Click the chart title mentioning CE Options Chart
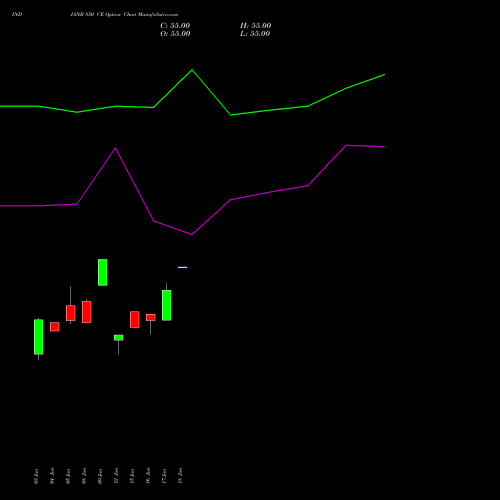Image resolution: width=500 pixels, height=500 pixels. (x=124, y=15)
